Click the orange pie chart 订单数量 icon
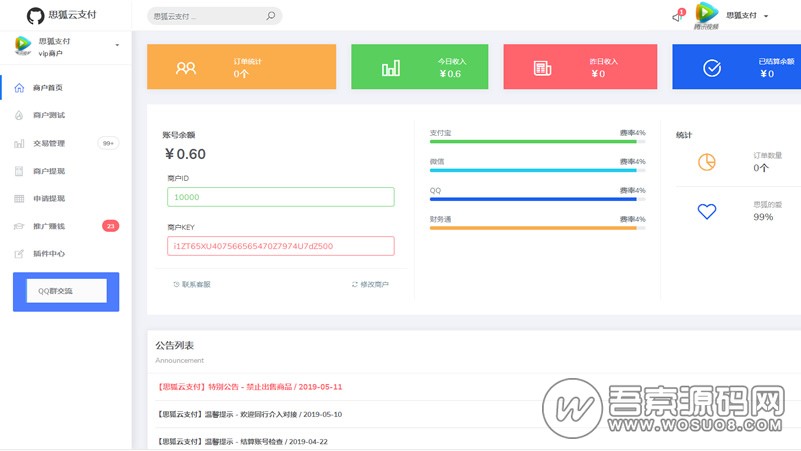Image resolution: width=801 pixels, height=451 pixels. point(707,161)
